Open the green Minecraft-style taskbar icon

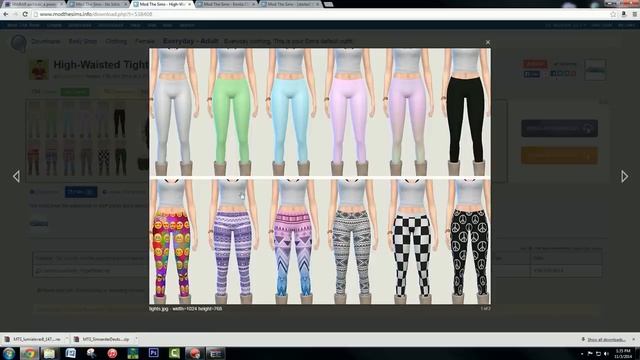click(x=133, y=353)
